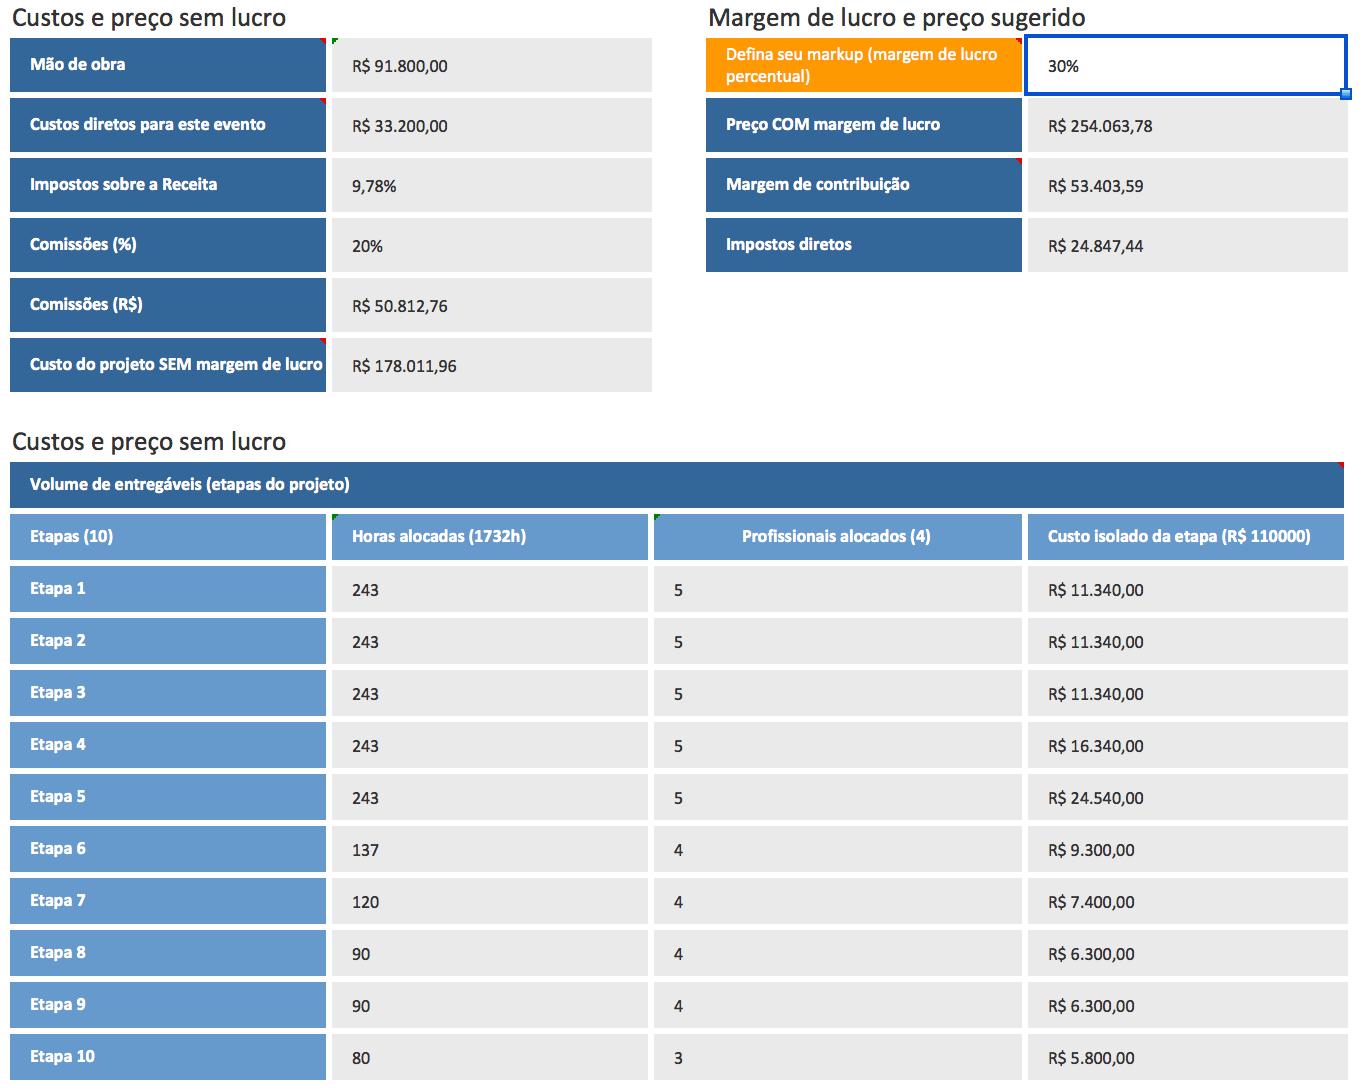The image size is (1360, 1088).
Task: Click the Margem de contribuição value R$ 53.403,59
Action: [1187, 186]
